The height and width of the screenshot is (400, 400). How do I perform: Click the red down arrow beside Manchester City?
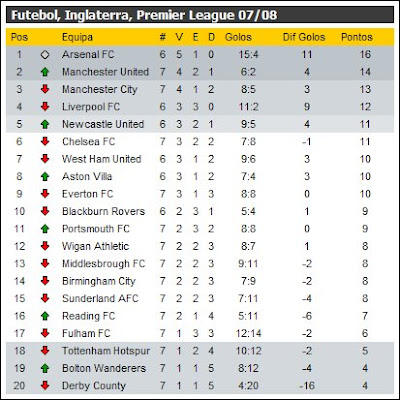45,89
